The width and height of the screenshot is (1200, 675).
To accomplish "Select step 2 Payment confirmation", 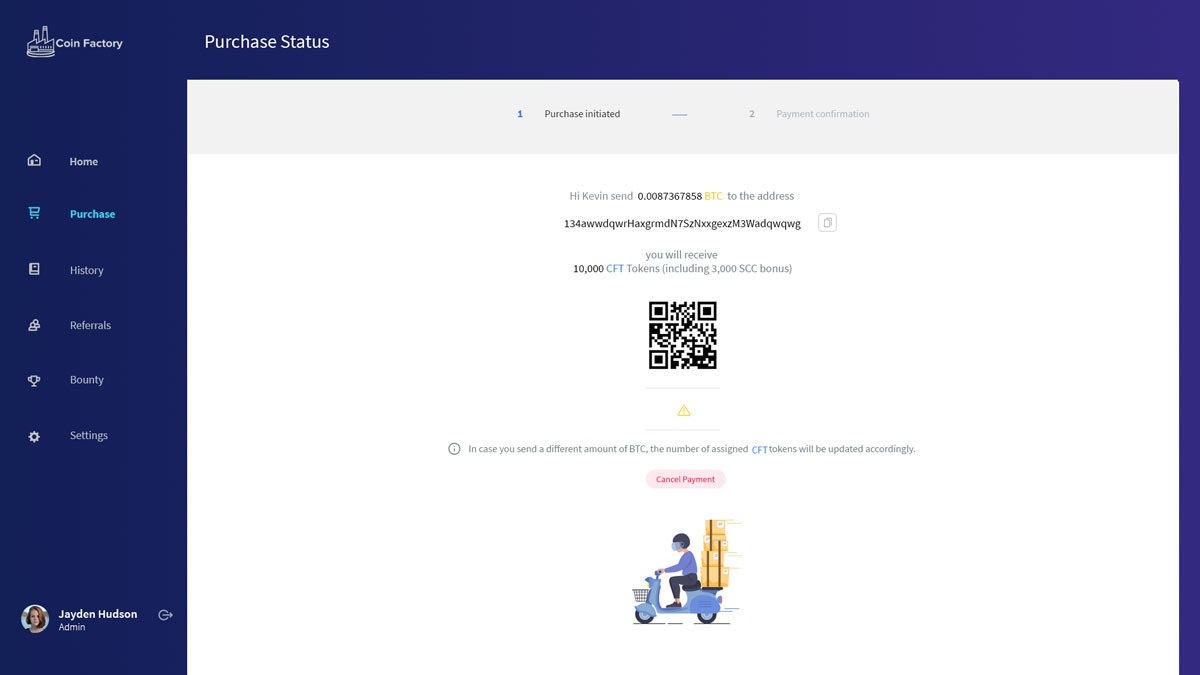I will coord(822,114).
